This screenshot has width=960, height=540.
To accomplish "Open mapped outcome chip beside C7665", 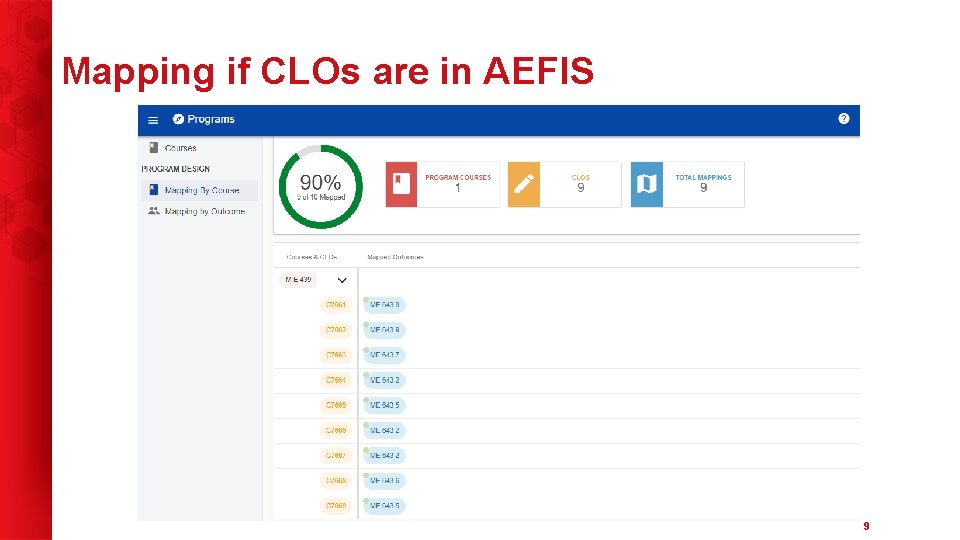I will pos(384,405).
